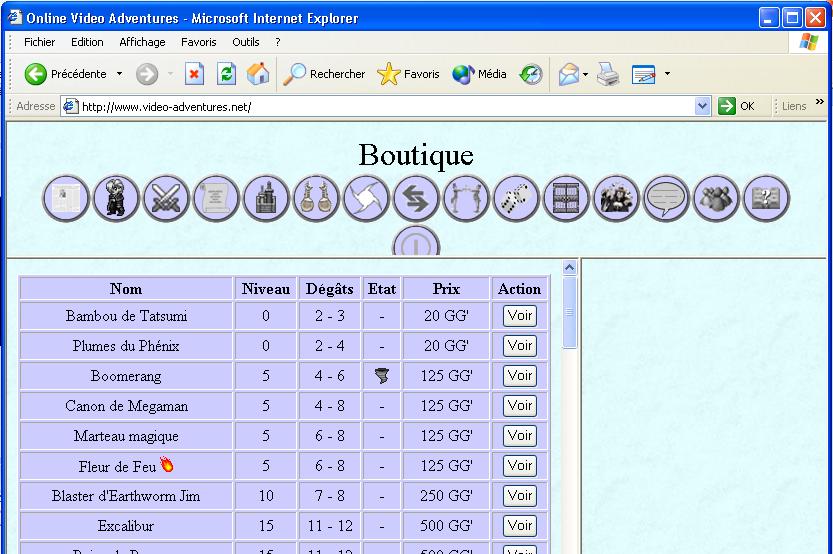Click the shop list scroll up arrow

coord(570,267)
